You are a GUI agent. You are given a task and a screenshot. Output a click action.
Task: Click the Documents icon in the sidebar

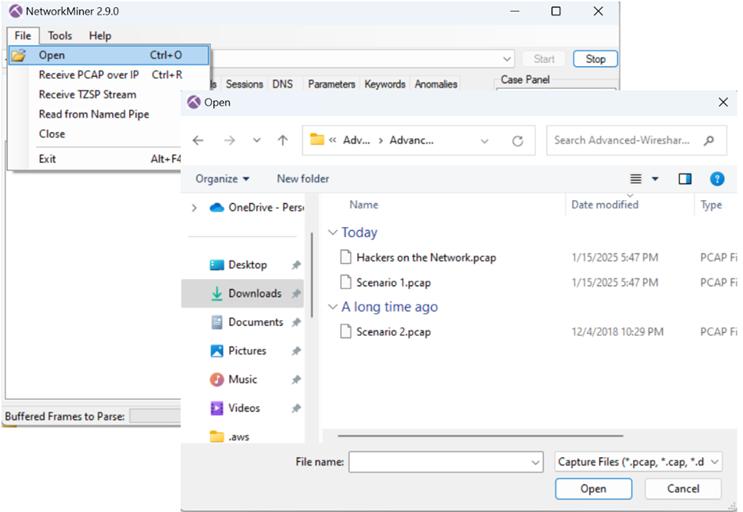click(217, 322)
